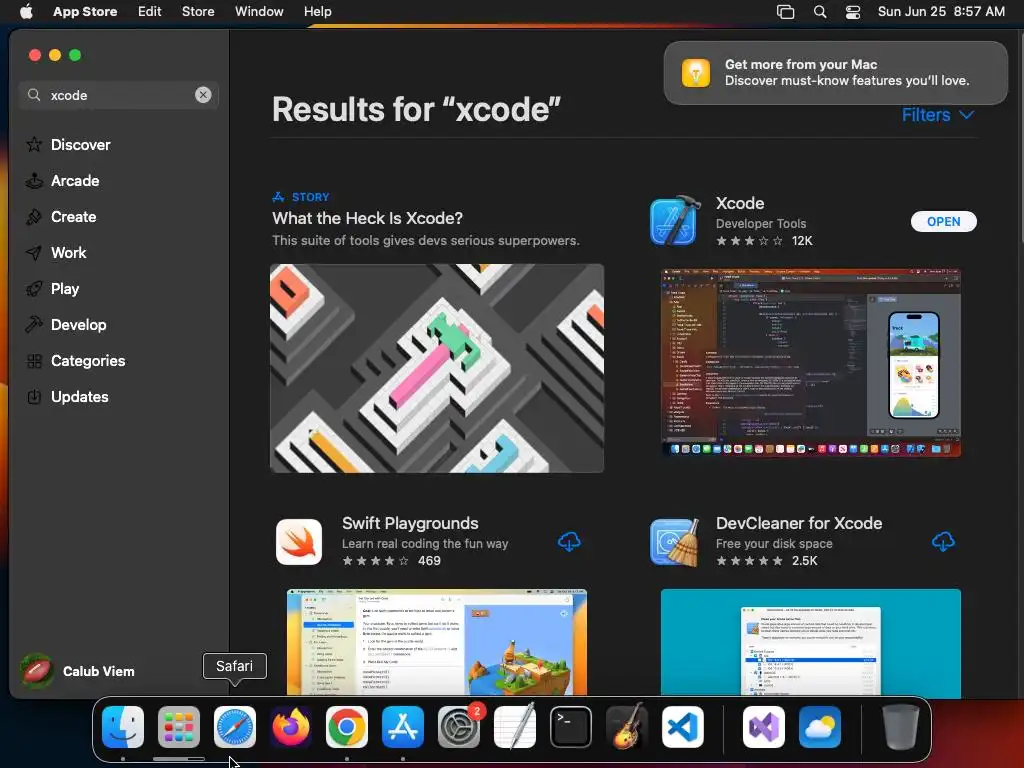Open the Xcode screenshot preview
The height and width of the screenshot is (768, 1024).
[810, 363]
